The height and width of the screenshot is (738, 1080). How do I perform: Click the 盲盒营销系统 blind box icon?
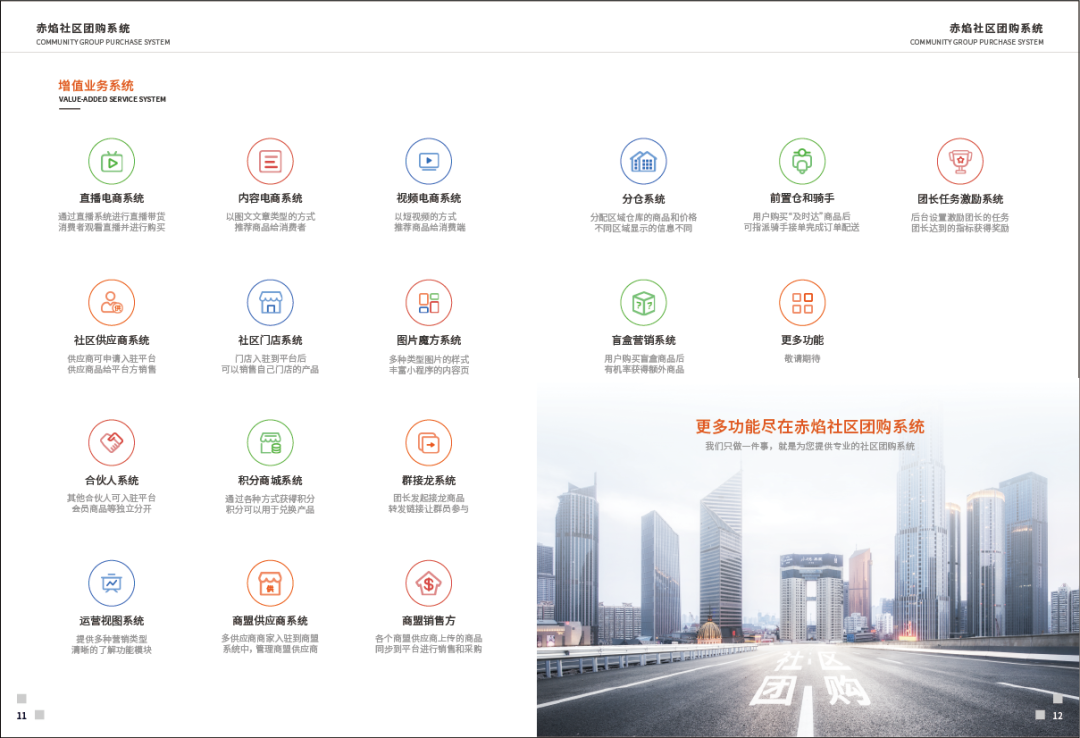coord(643,302)
